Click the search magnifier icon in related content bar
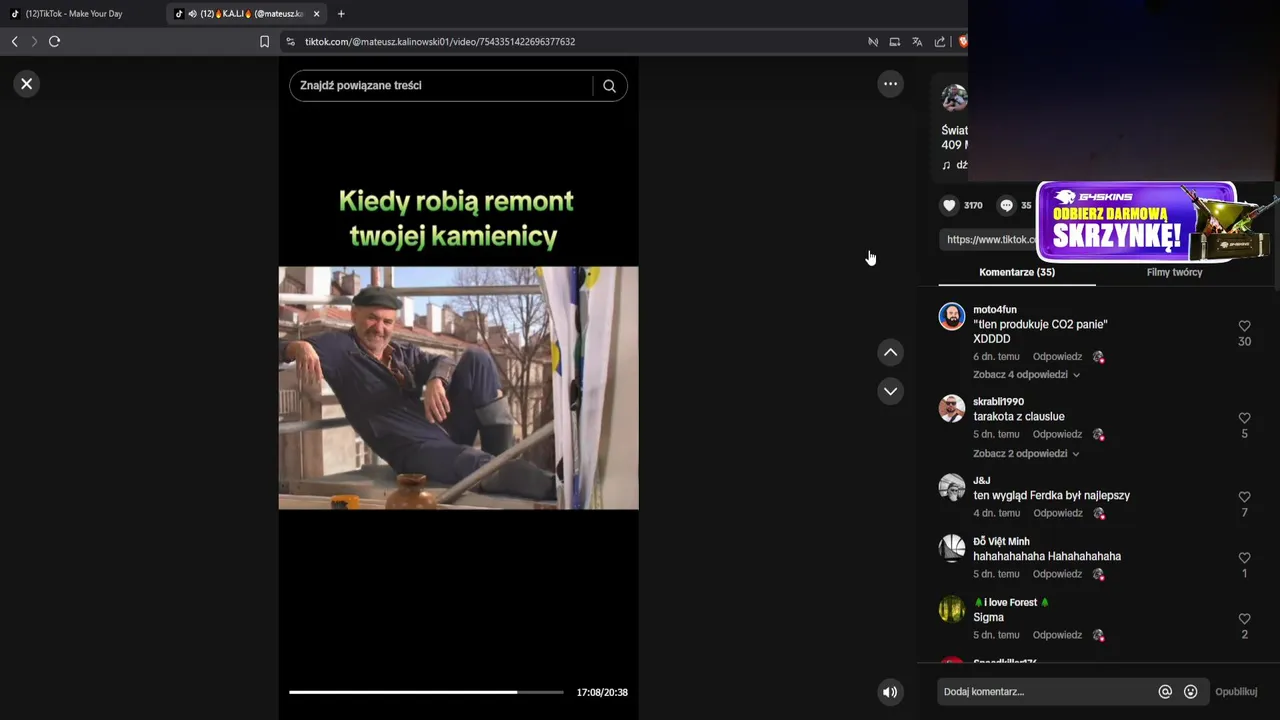Viewport: 1280px width, 720px height. 609,86
